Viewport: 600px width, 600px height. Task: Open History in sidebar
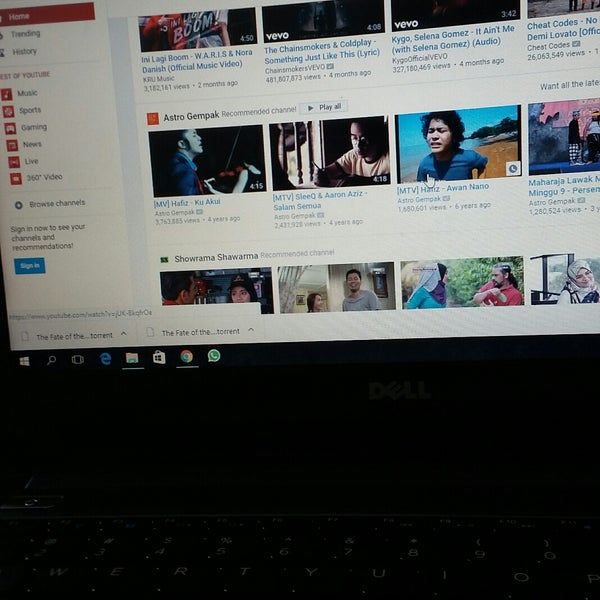click(x=24, y=51)
